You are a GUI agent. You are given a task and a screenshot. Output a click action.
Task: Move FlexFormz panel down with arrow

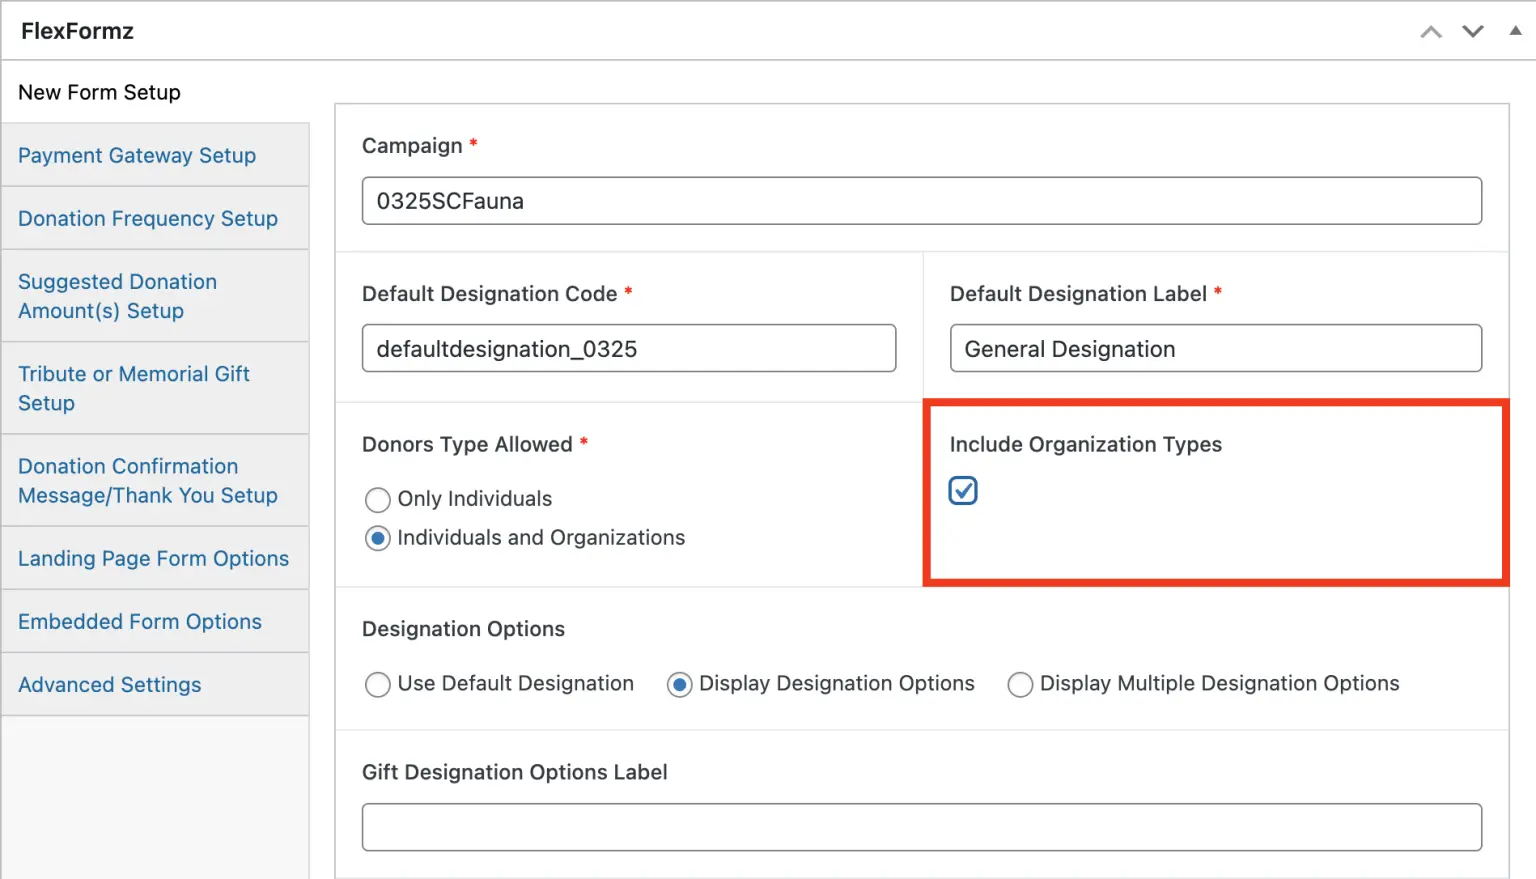click(x=1472, y=32)
